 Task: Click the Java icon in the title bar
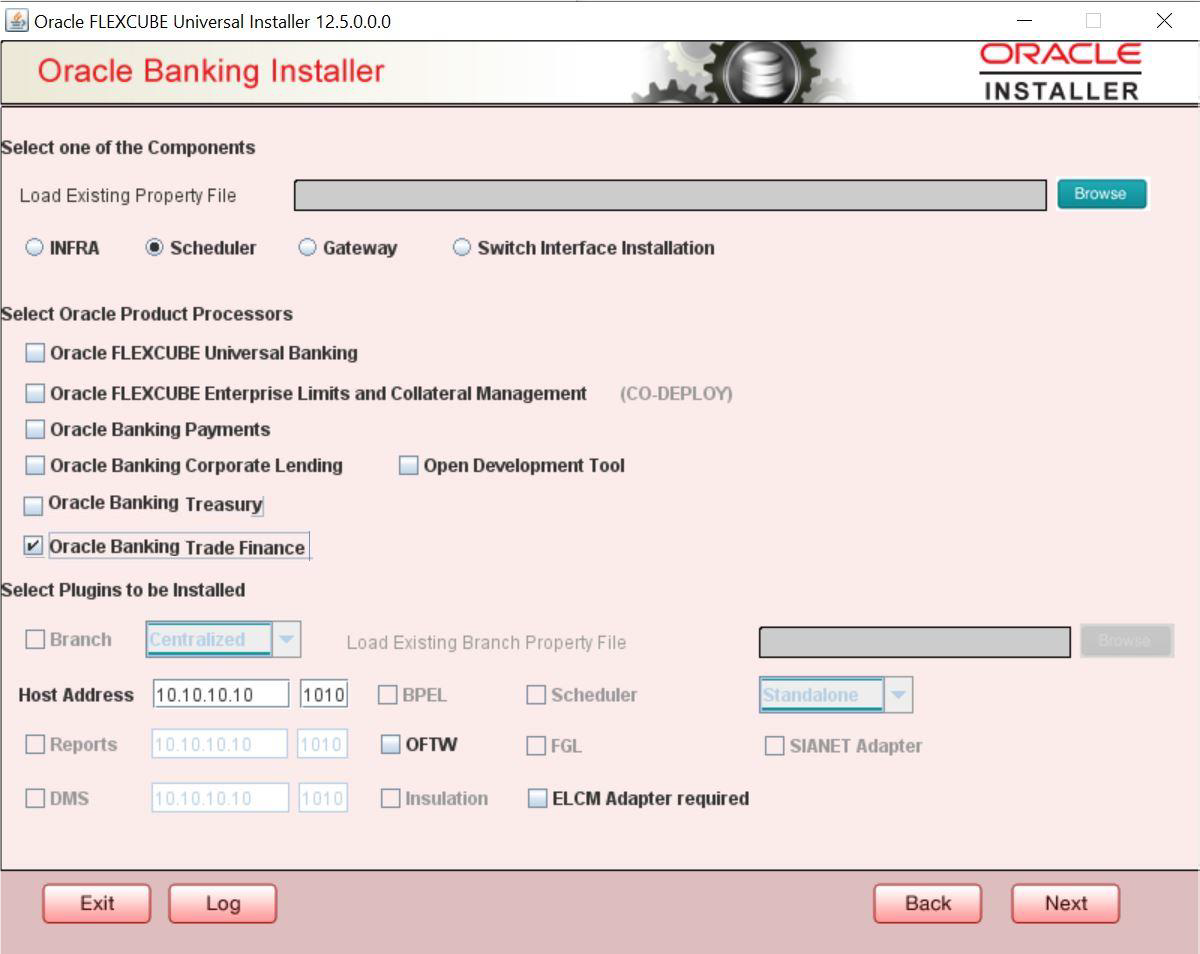(17, 21)
